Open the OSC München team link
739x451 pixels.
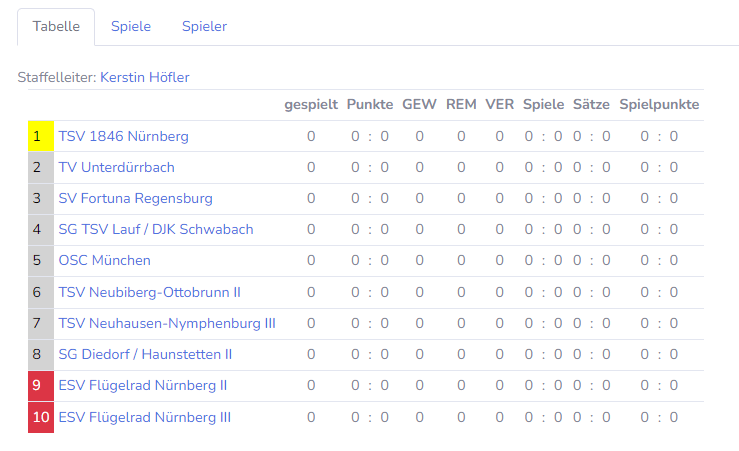pyautogui.click(x=104, y=260)
